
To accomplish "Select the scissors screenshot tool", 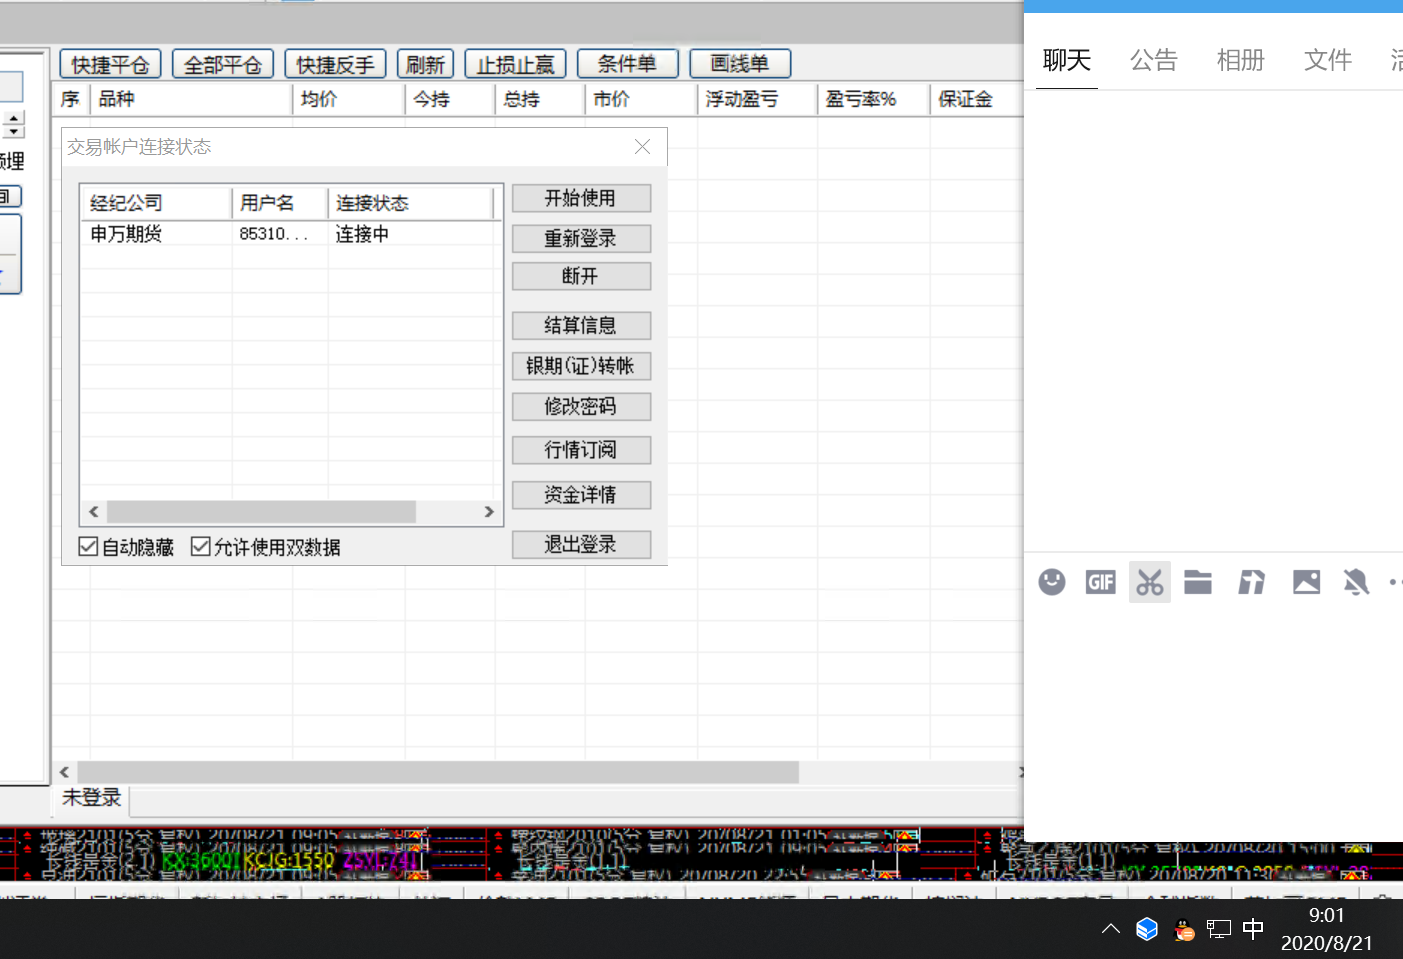I will (1149, 582).
